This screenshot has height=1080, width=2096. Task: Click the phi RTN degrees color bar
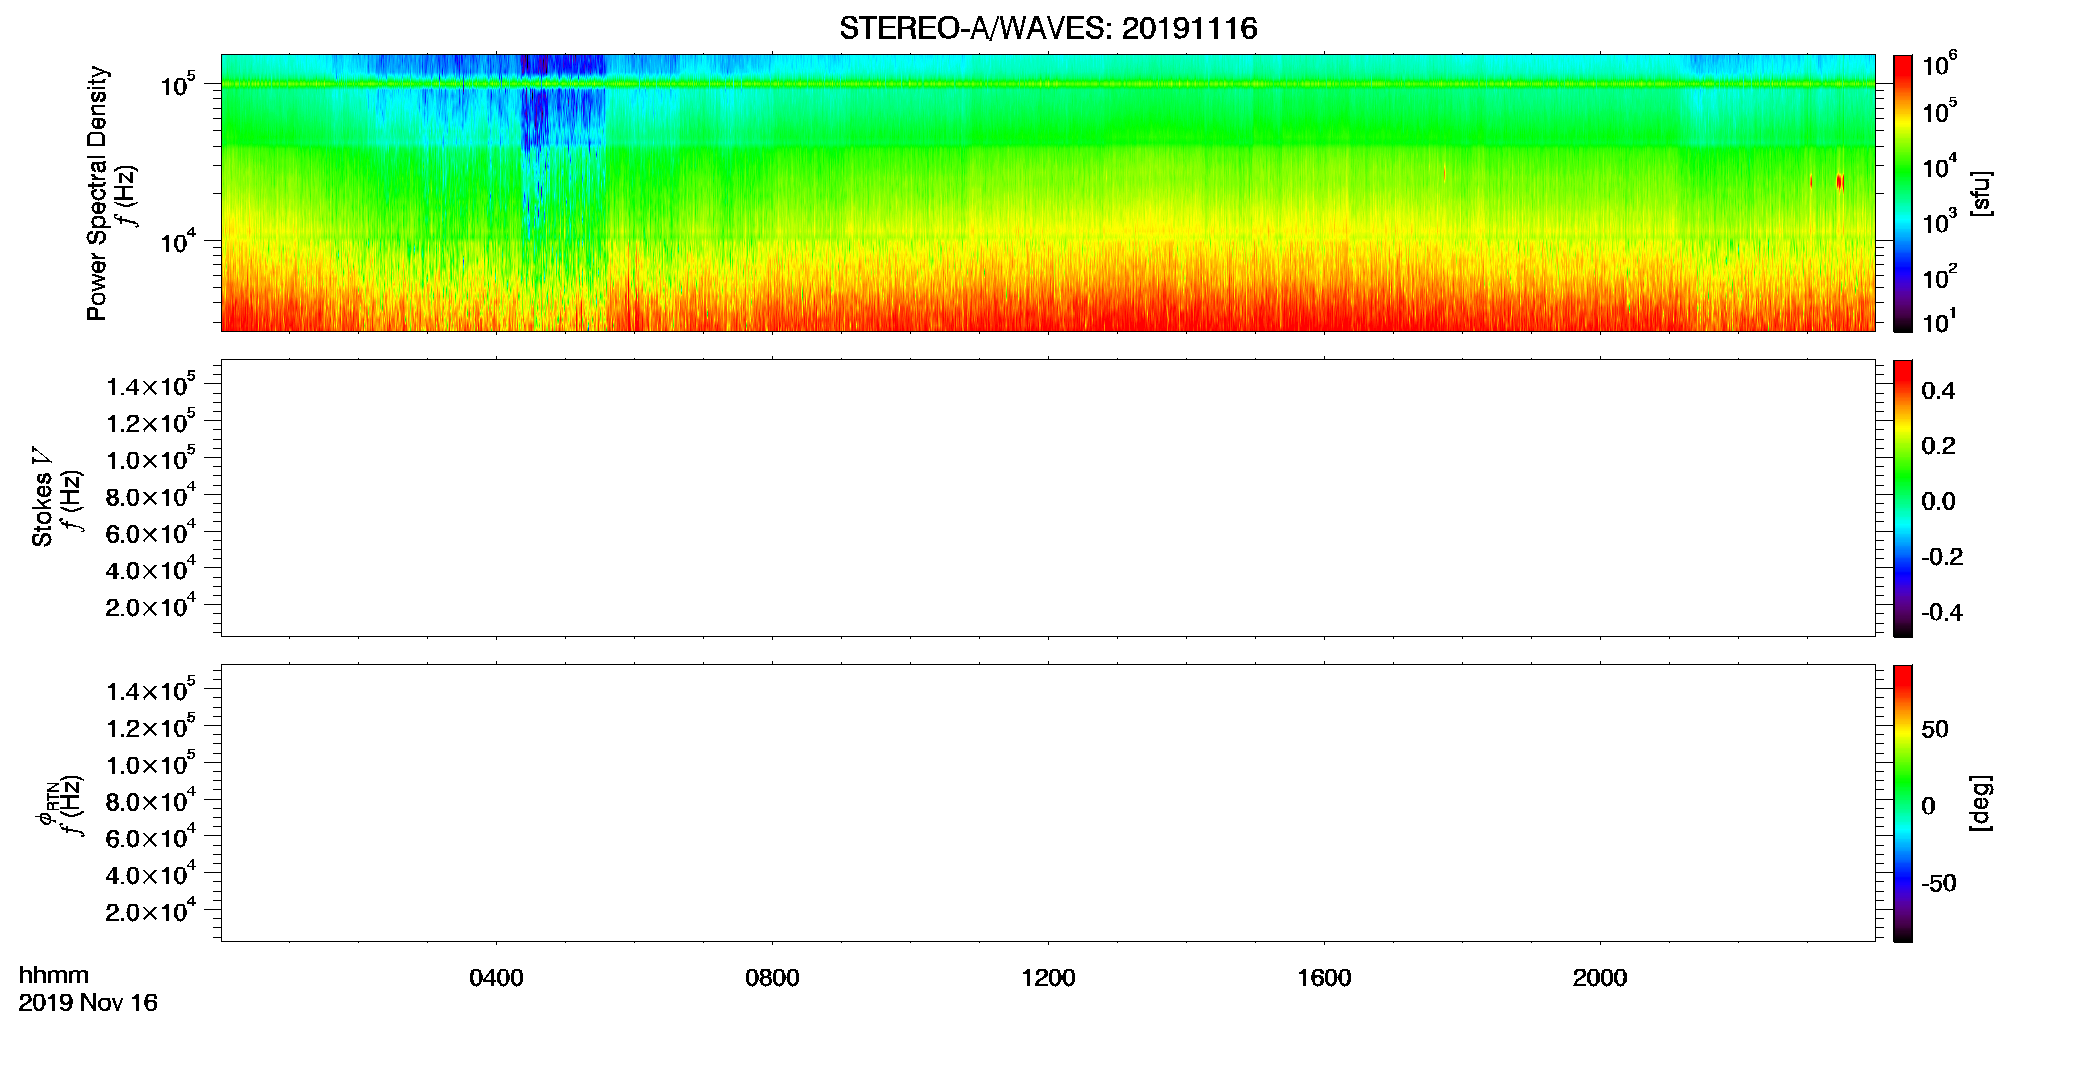tap(1902, 803)
